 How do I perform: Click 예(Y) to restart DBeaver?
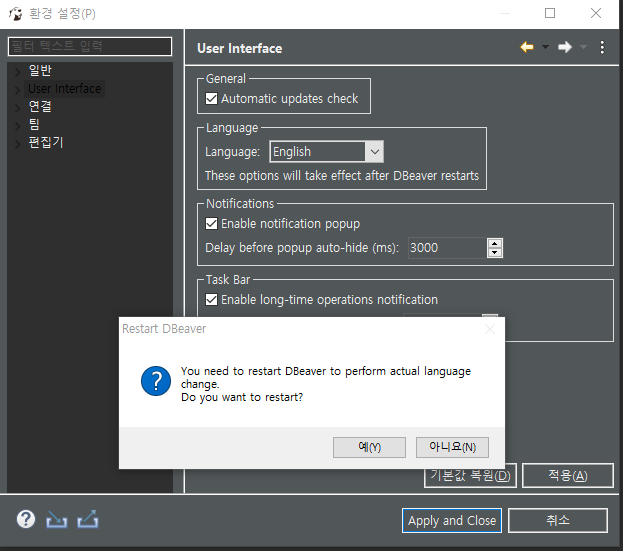tap(370, 447)
